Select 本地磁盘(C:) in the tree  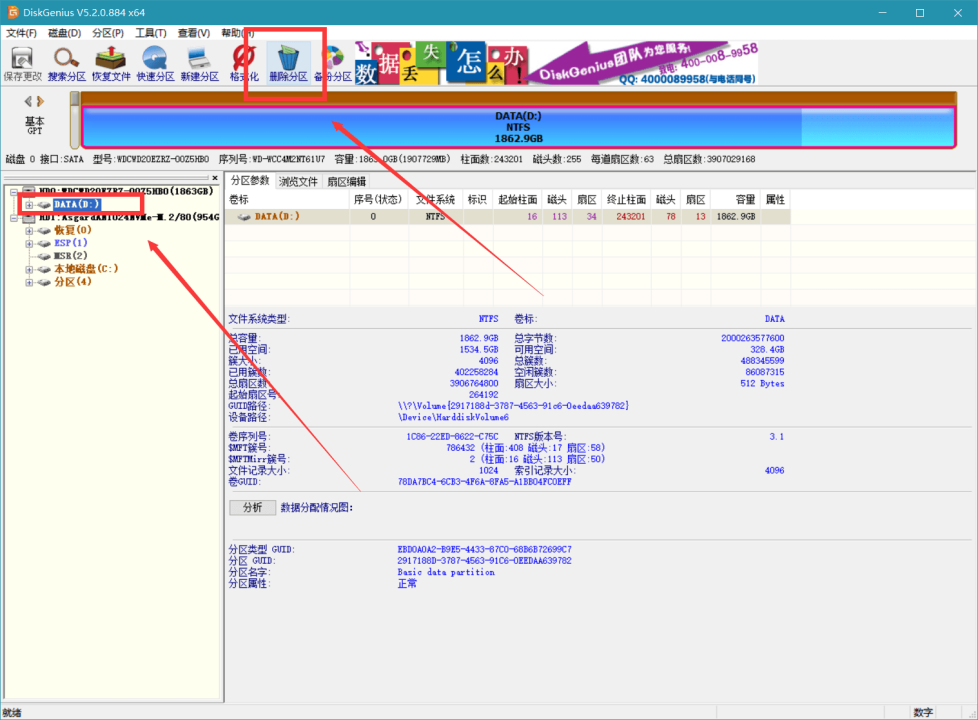tap(86, 269)
